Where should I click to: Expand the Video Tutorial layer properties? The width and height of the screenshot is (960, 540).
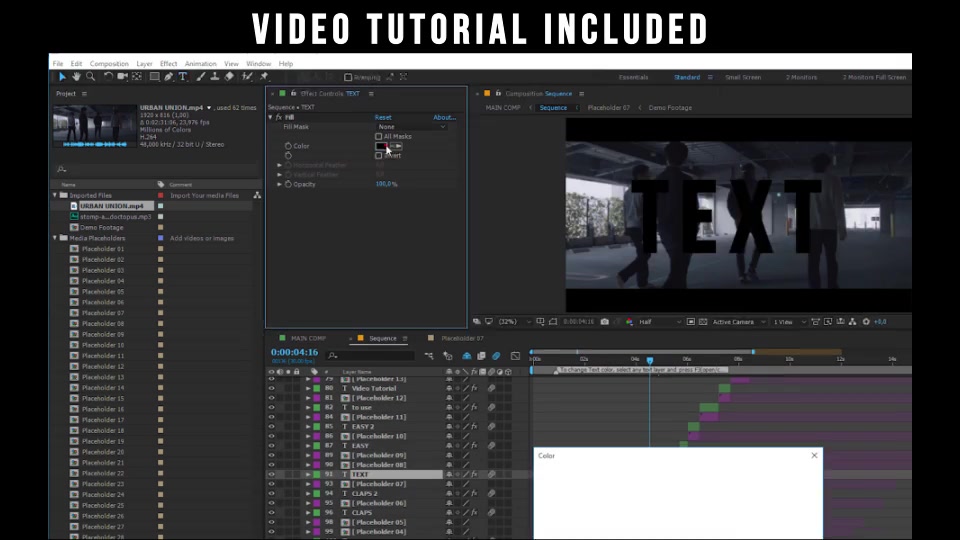(x=308, y=388)
